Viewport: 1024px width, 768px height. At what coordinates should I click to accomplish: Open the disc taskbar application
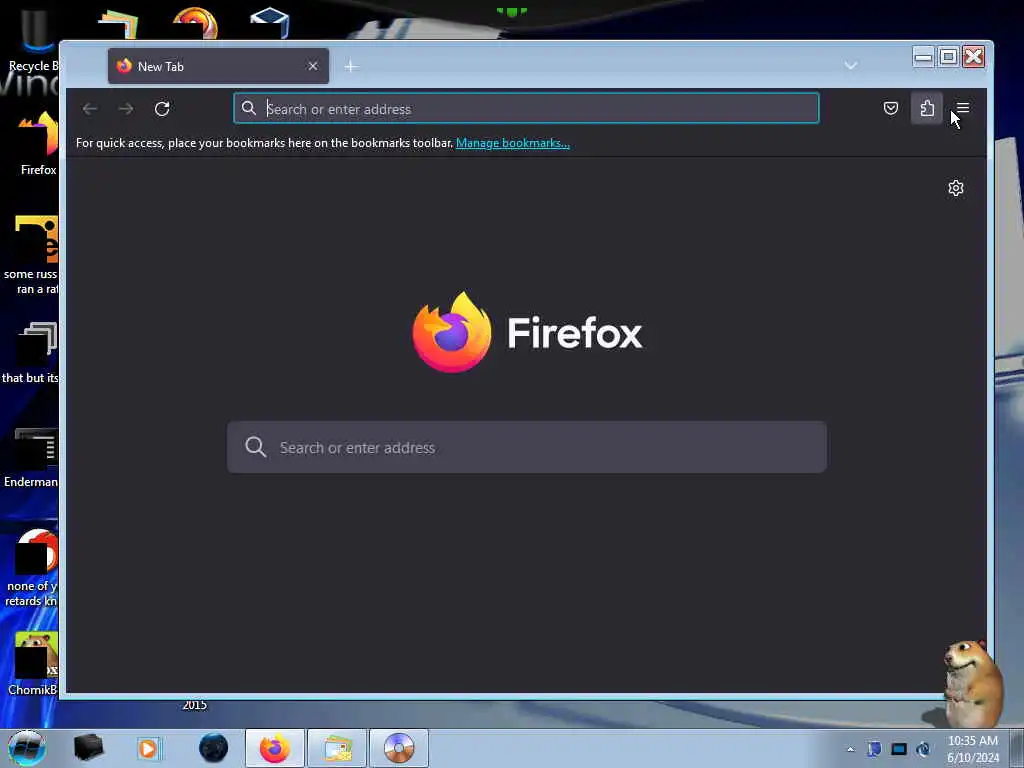399,748
